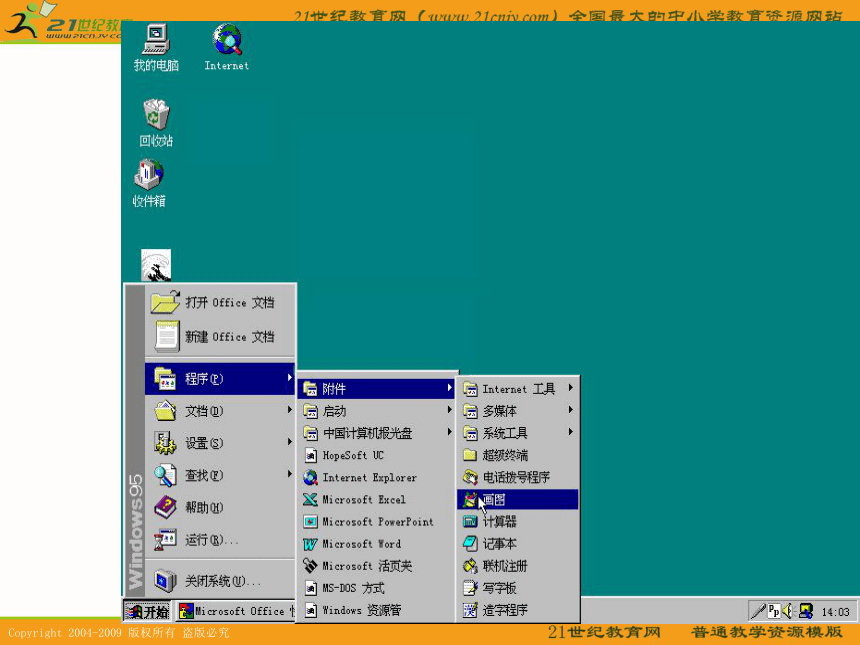Click 帮助(H) in the Start menu
Screen dimensions: 860x645
click(220, 507)
